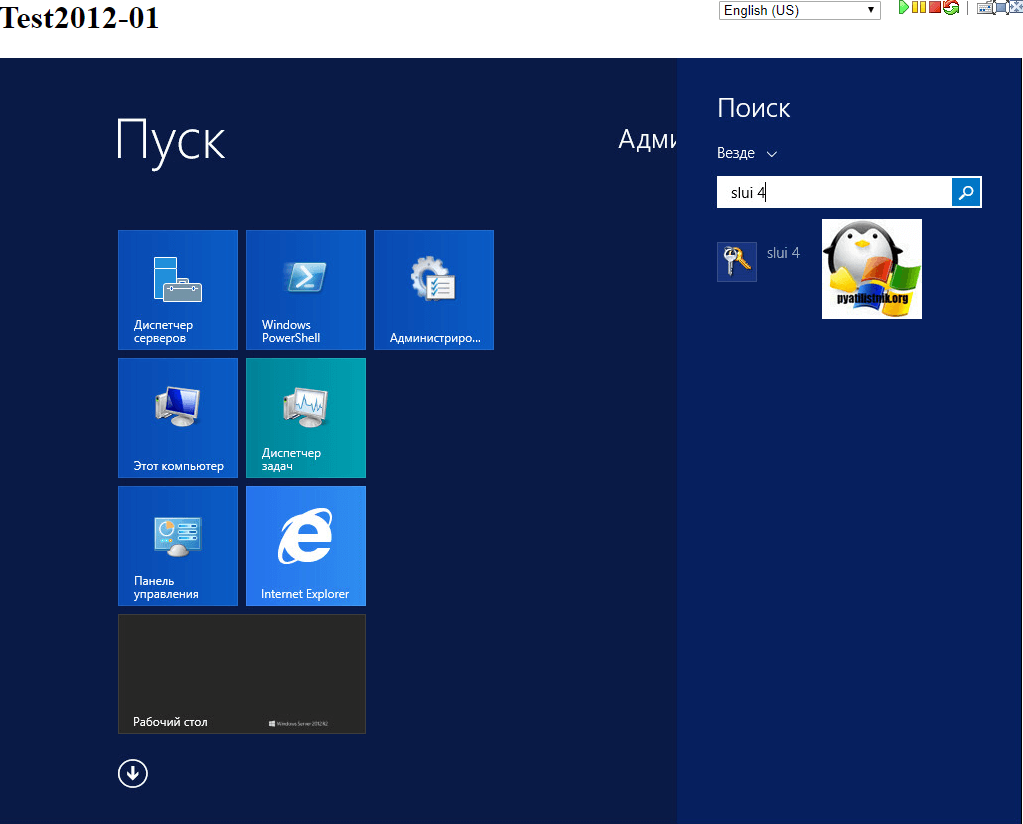Click the restart VM icon
Image resolution: width=1023 pixels, height=824 pixels.
(x=951, y=7)
